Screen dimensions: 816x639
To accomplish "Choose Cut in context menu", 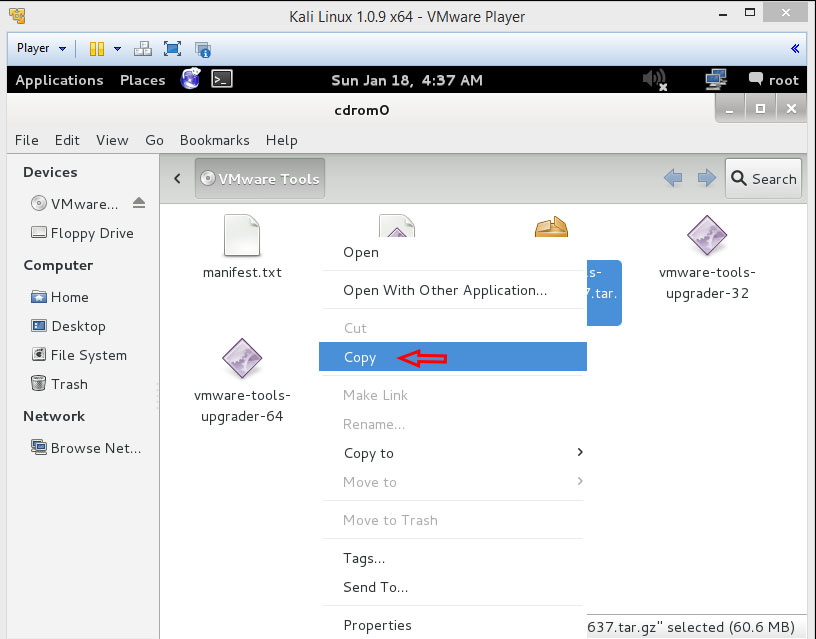I will [453, 328].
